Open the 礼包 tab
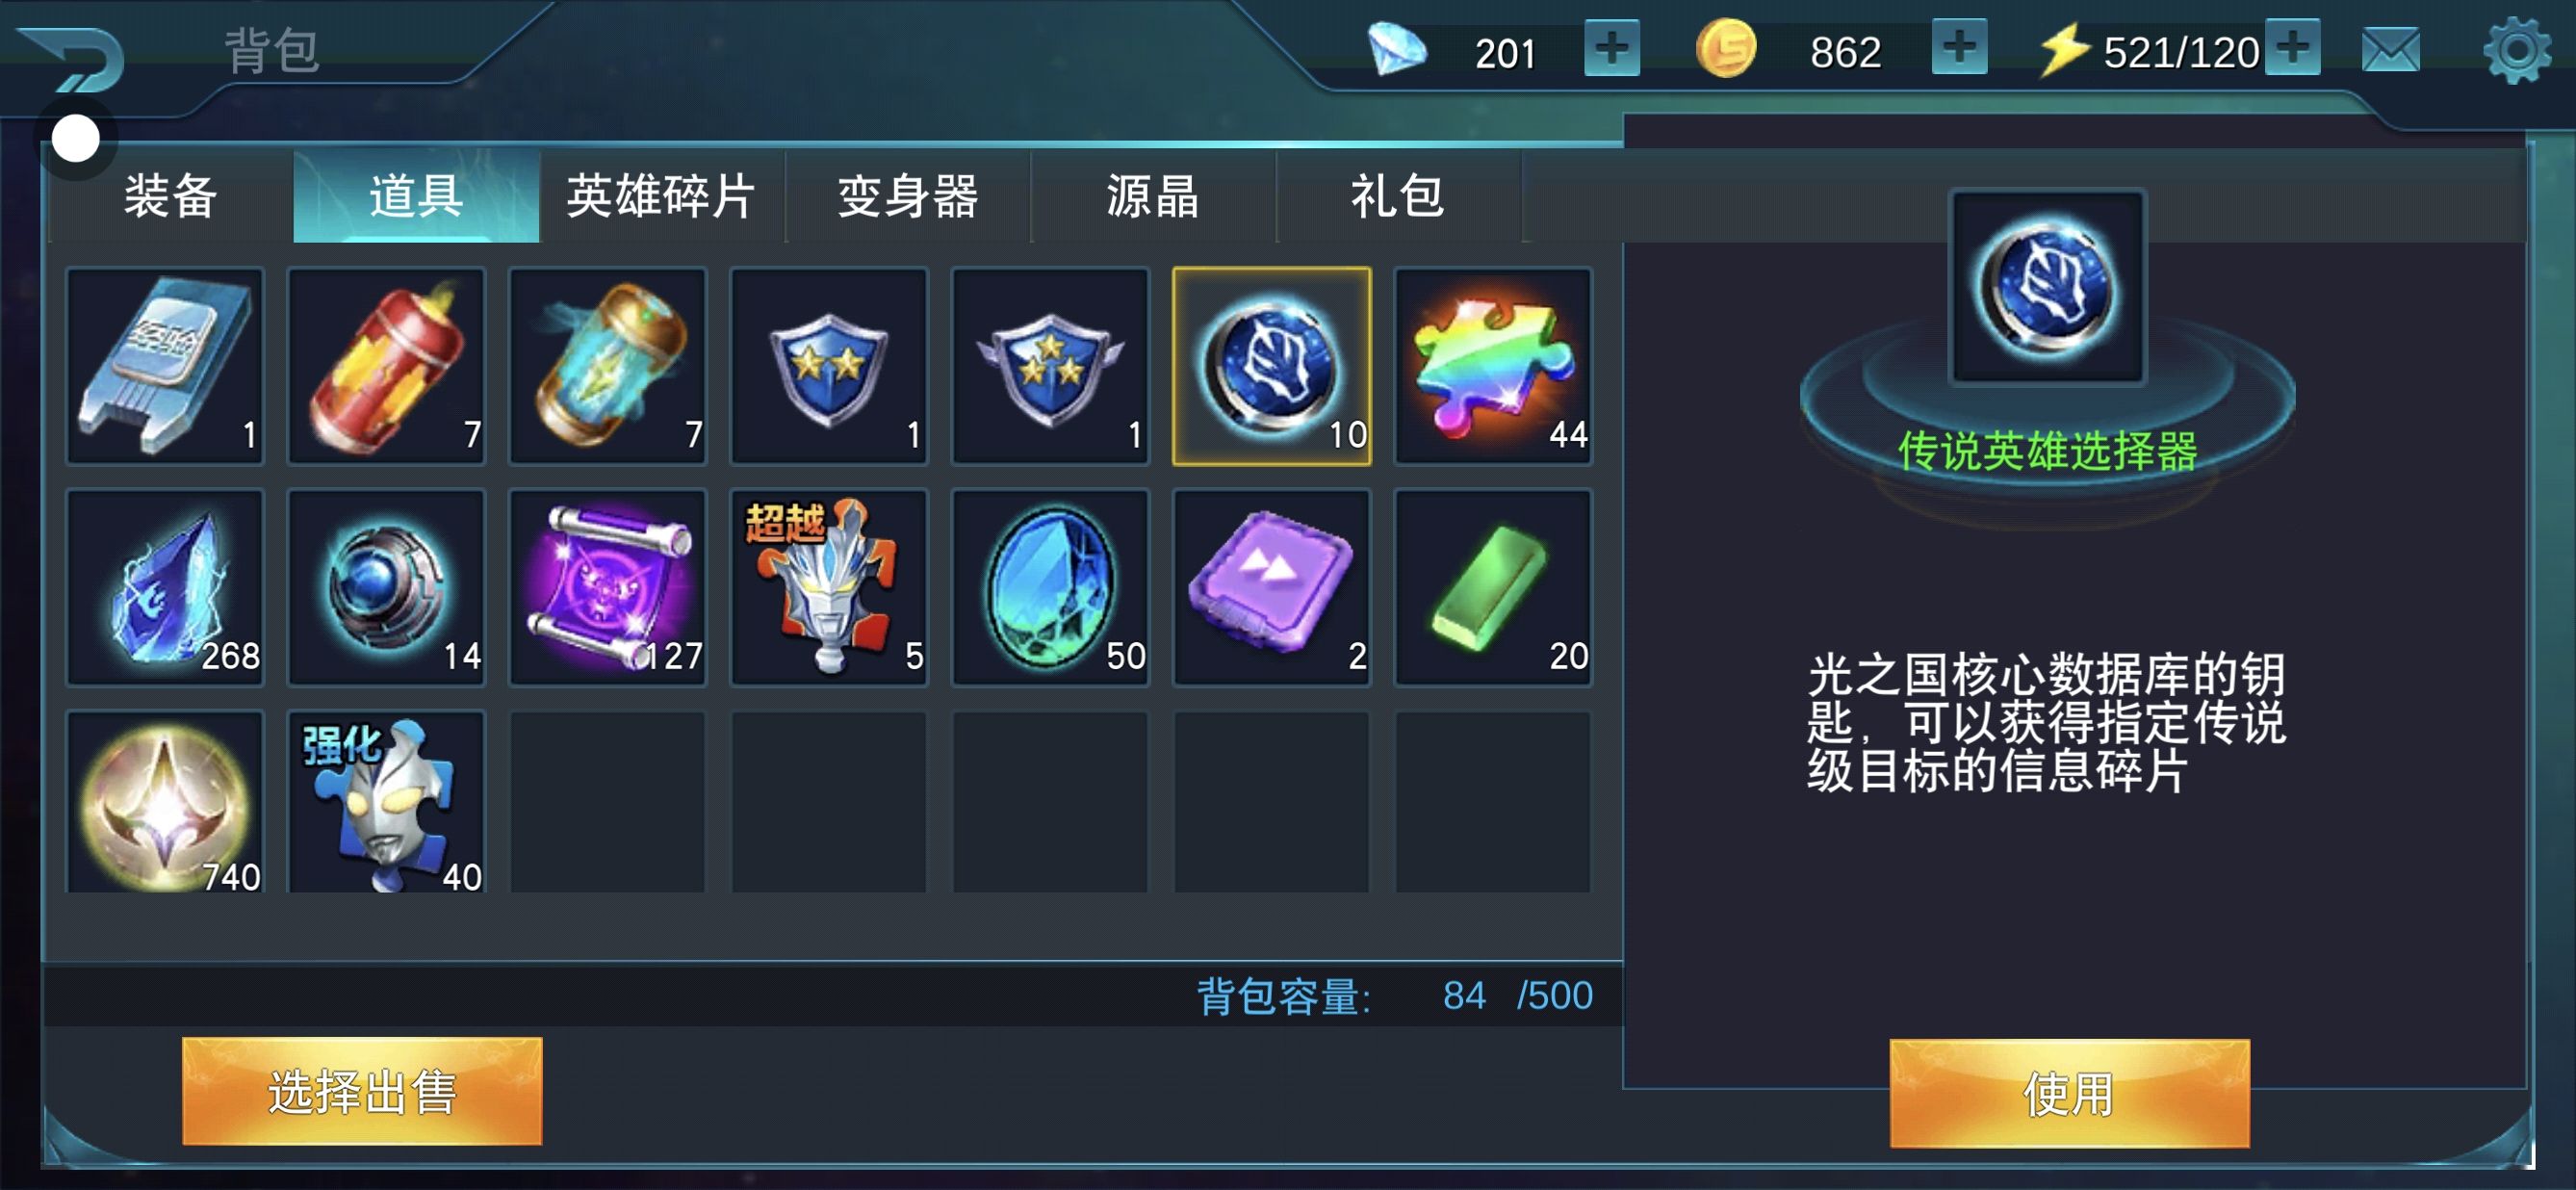Screen dimensions: 2576x1190 tap(1398, 196)
